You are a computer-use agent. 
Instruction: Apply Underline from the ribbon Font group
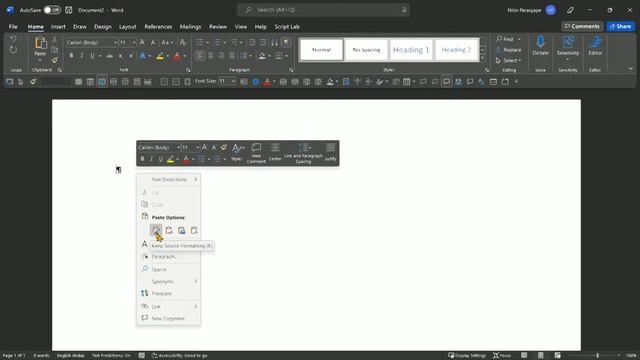click(x=92, y=56)
